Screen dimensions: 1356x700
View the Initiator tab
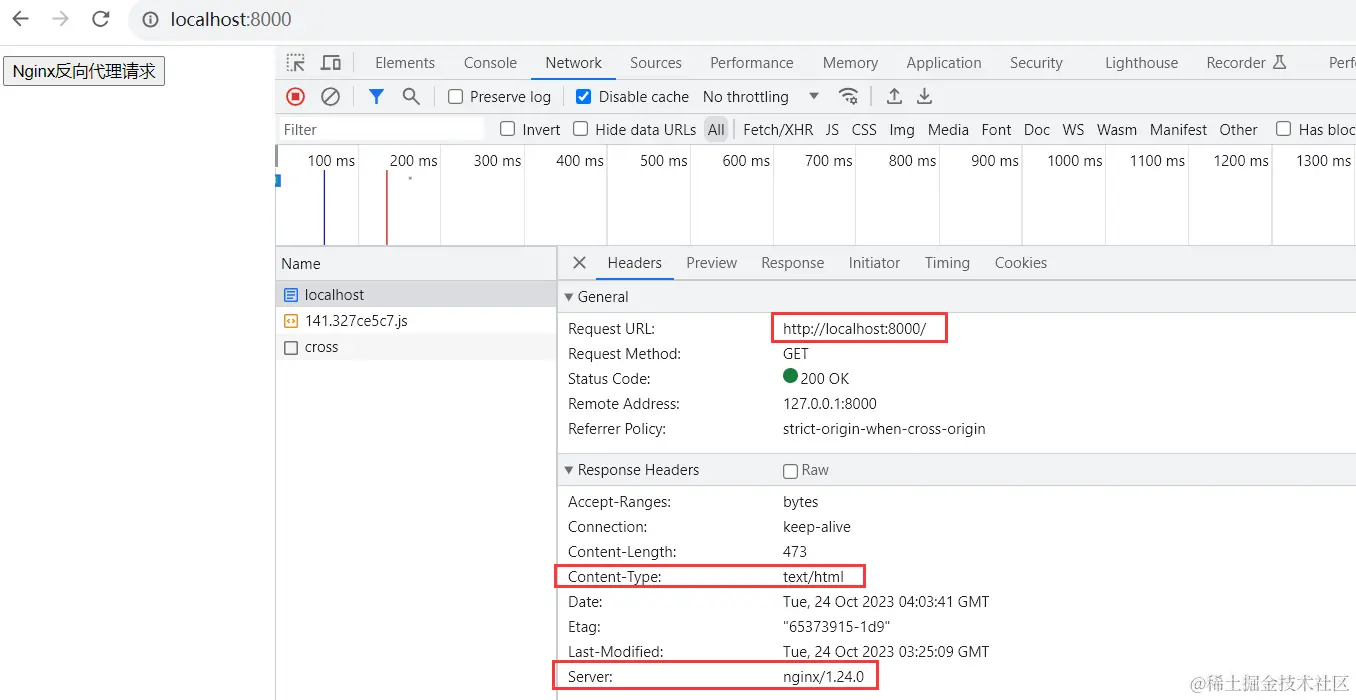click(874, 263)
